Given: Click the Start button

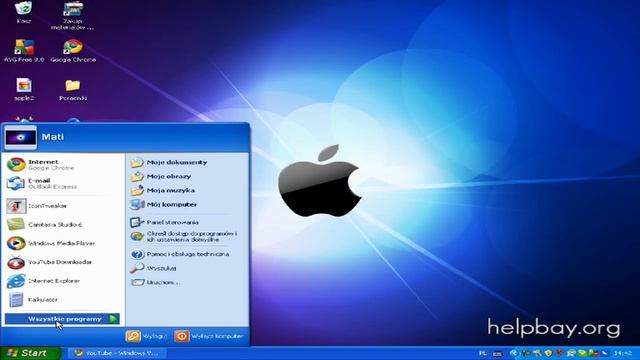Looking at the screenshot, I should pos(30,353).
